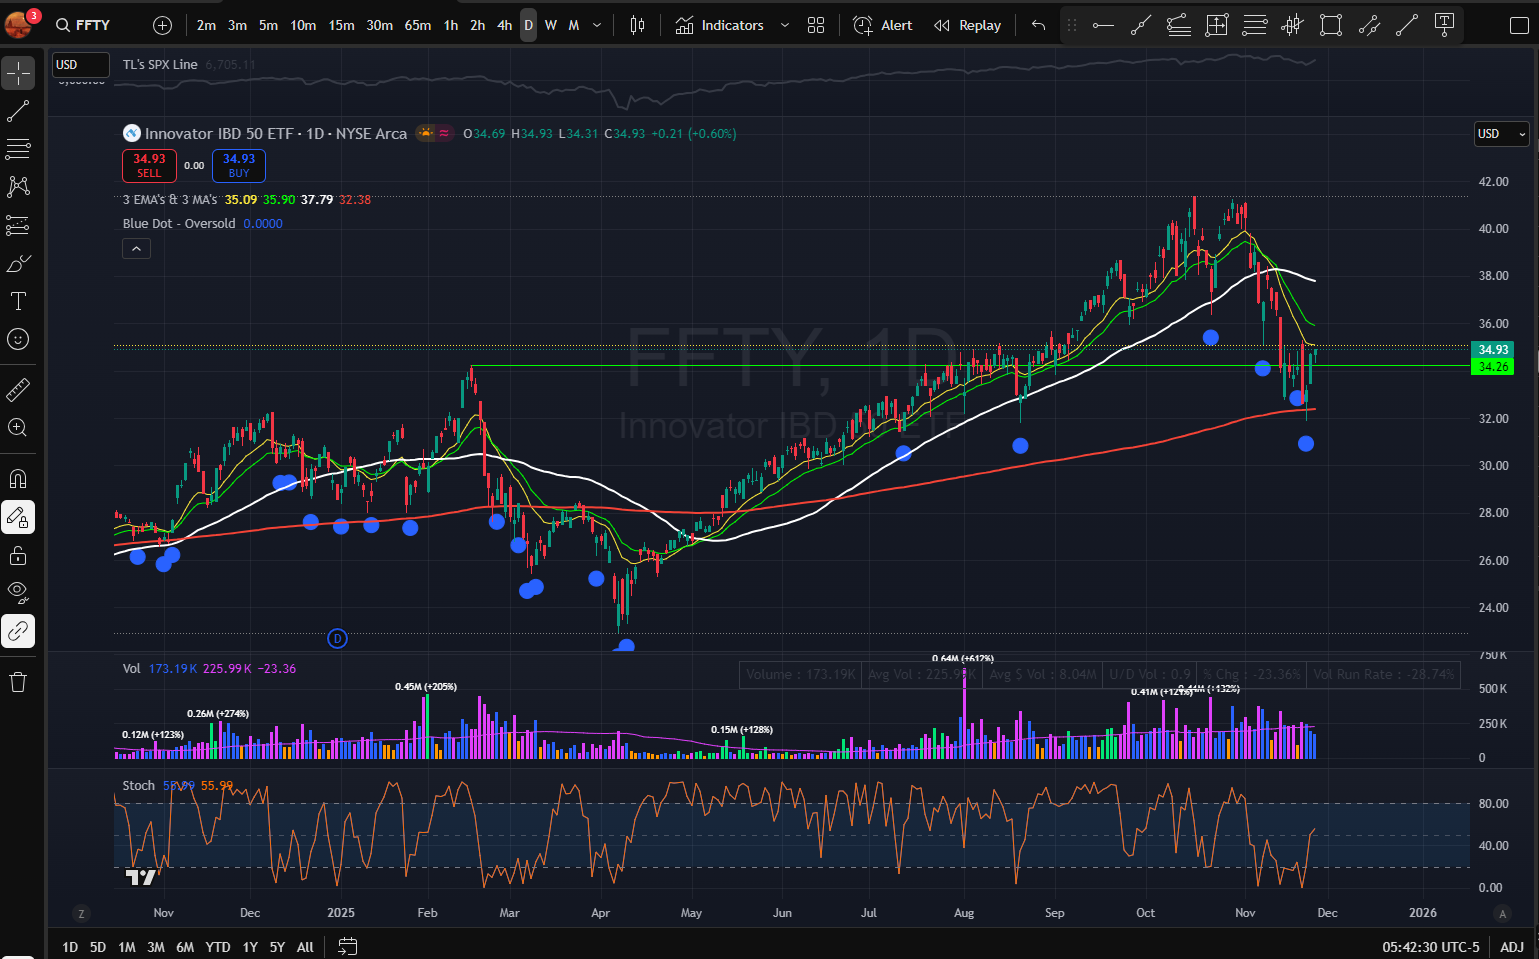
Task: Select the bars pattern favorite tool
Action: [1293, 25]
